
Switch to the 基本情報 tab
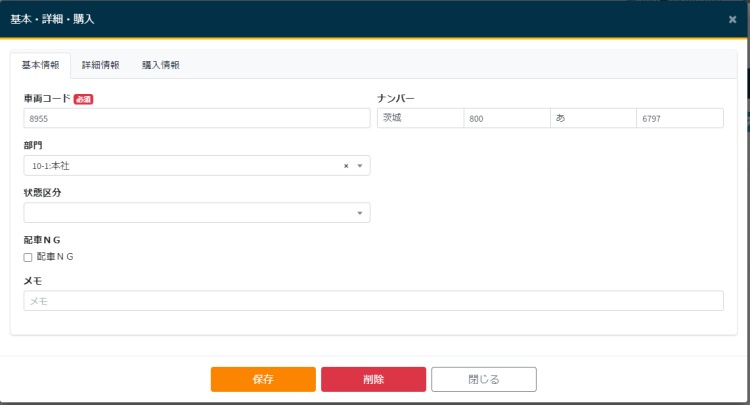click(x=40, y=65)
